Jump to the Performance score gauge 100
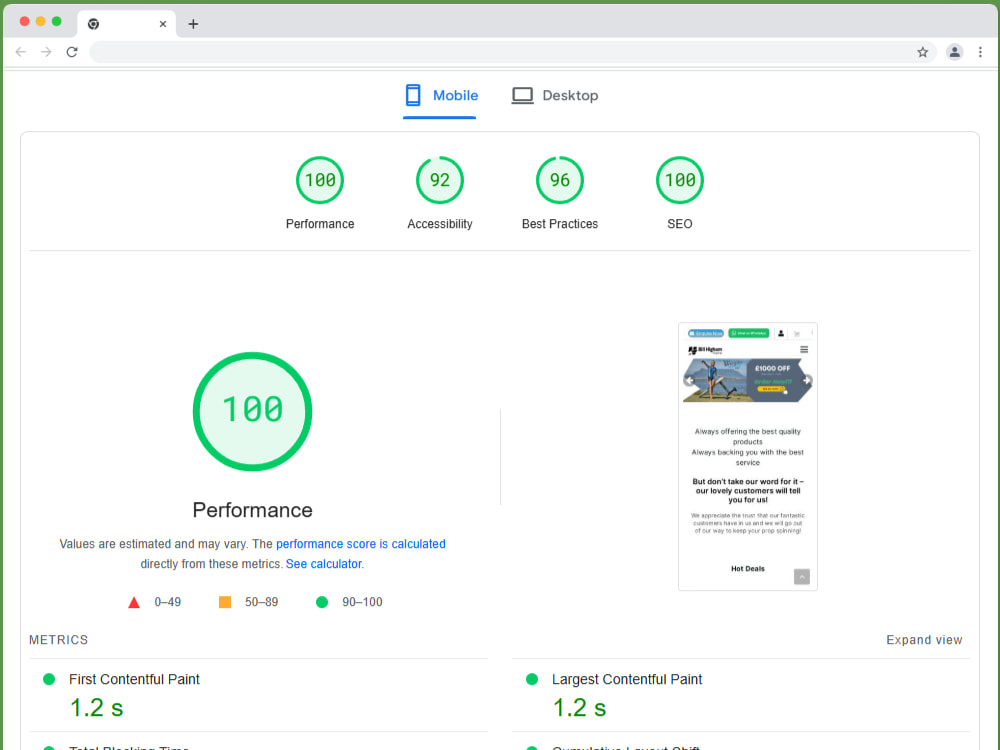This screenshot has width=1000, height=750. click(320, 180)
